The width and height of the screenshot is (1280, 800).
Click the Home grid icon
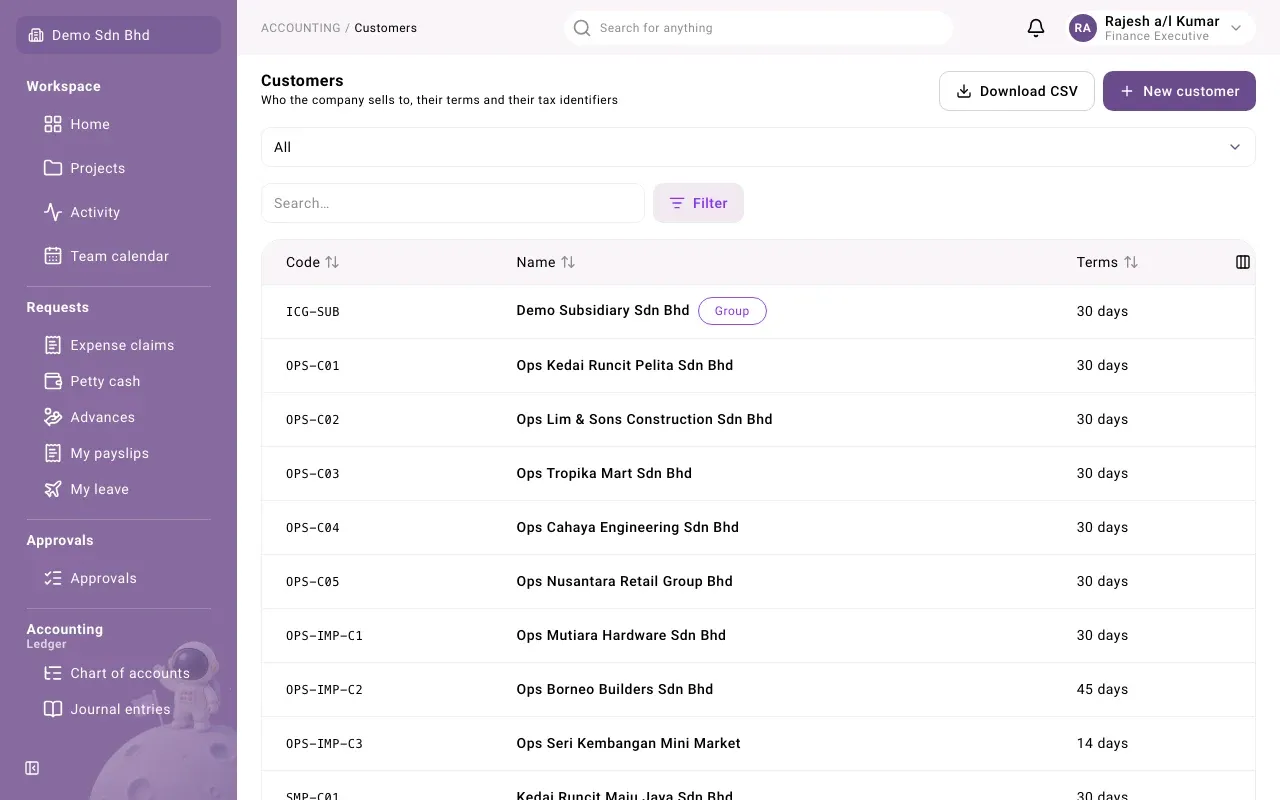tap(53, 124)
